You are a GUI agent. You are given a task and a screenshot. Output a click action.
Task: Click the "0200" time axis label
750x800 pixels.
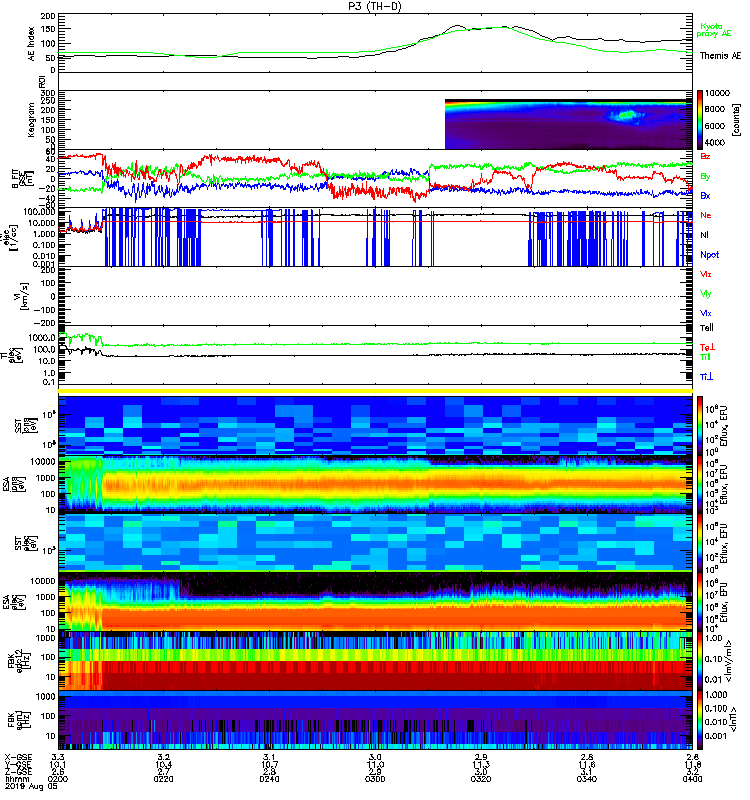pos(58,779)
